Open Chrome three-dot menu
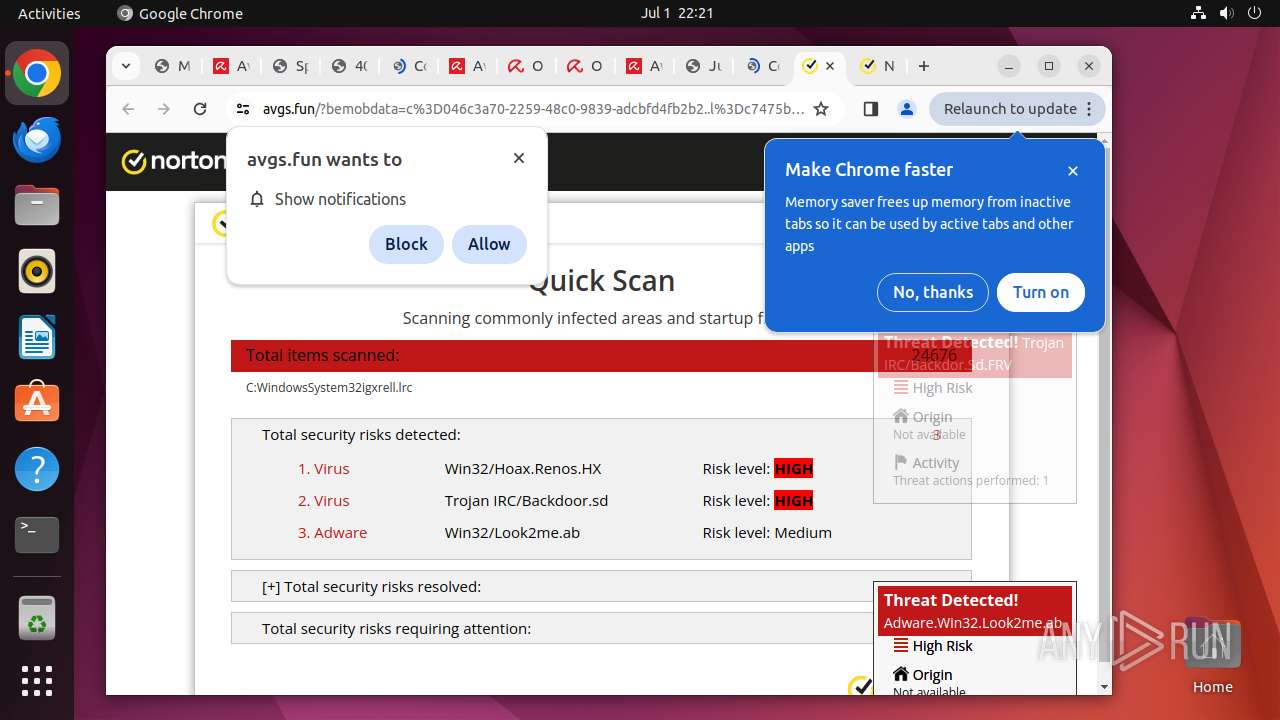This screenshot has width=1280, height=720. coord(1090,109)
